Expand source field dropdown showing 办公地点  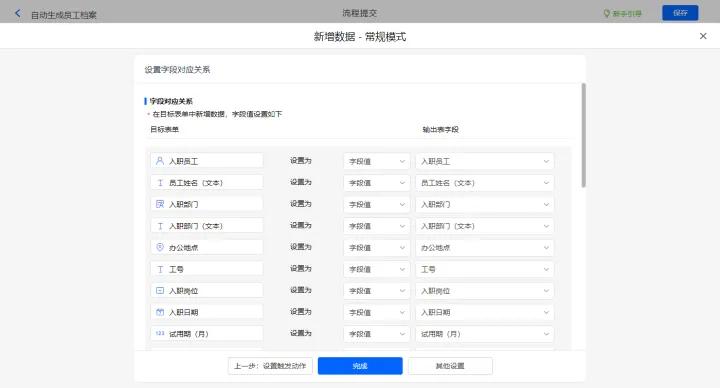(485, 247)
